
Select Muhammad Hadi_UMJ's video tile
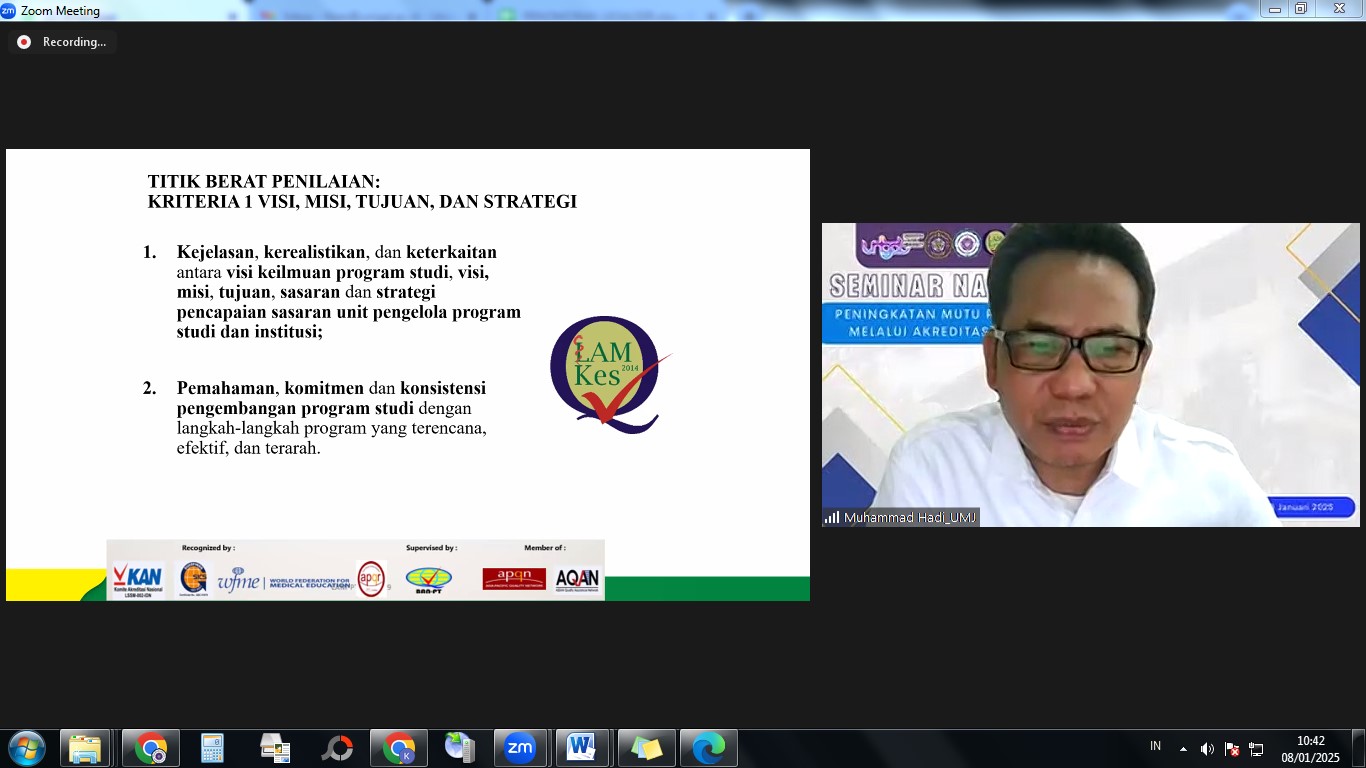coord(1090,375)
